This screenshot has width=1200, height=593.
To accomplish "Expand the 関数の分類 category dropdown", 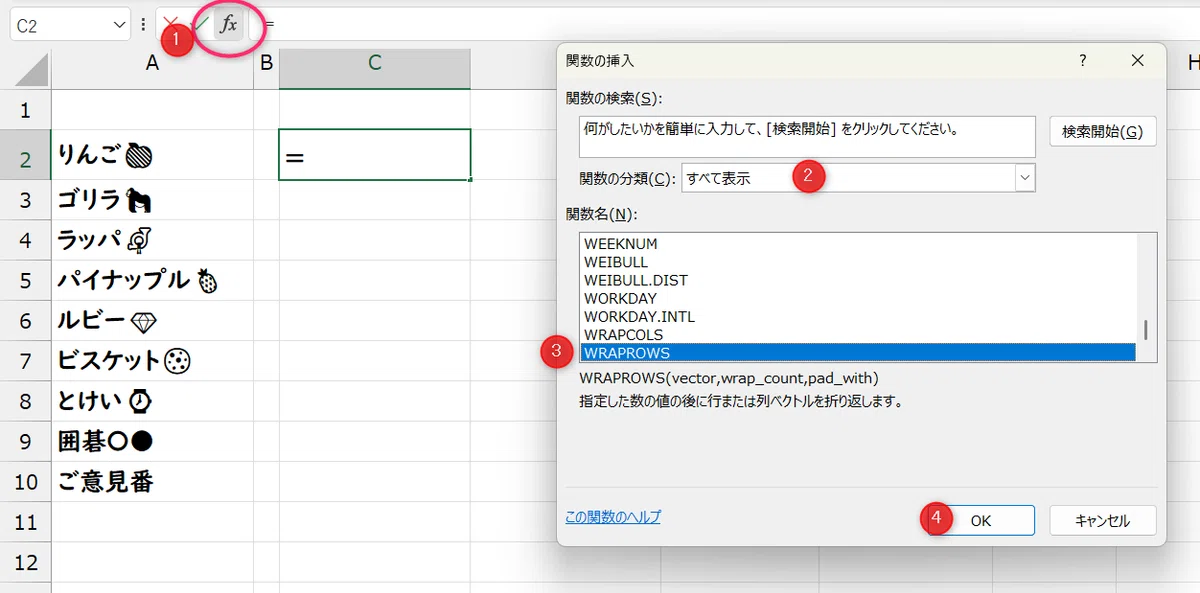I will coord(1025,178).
